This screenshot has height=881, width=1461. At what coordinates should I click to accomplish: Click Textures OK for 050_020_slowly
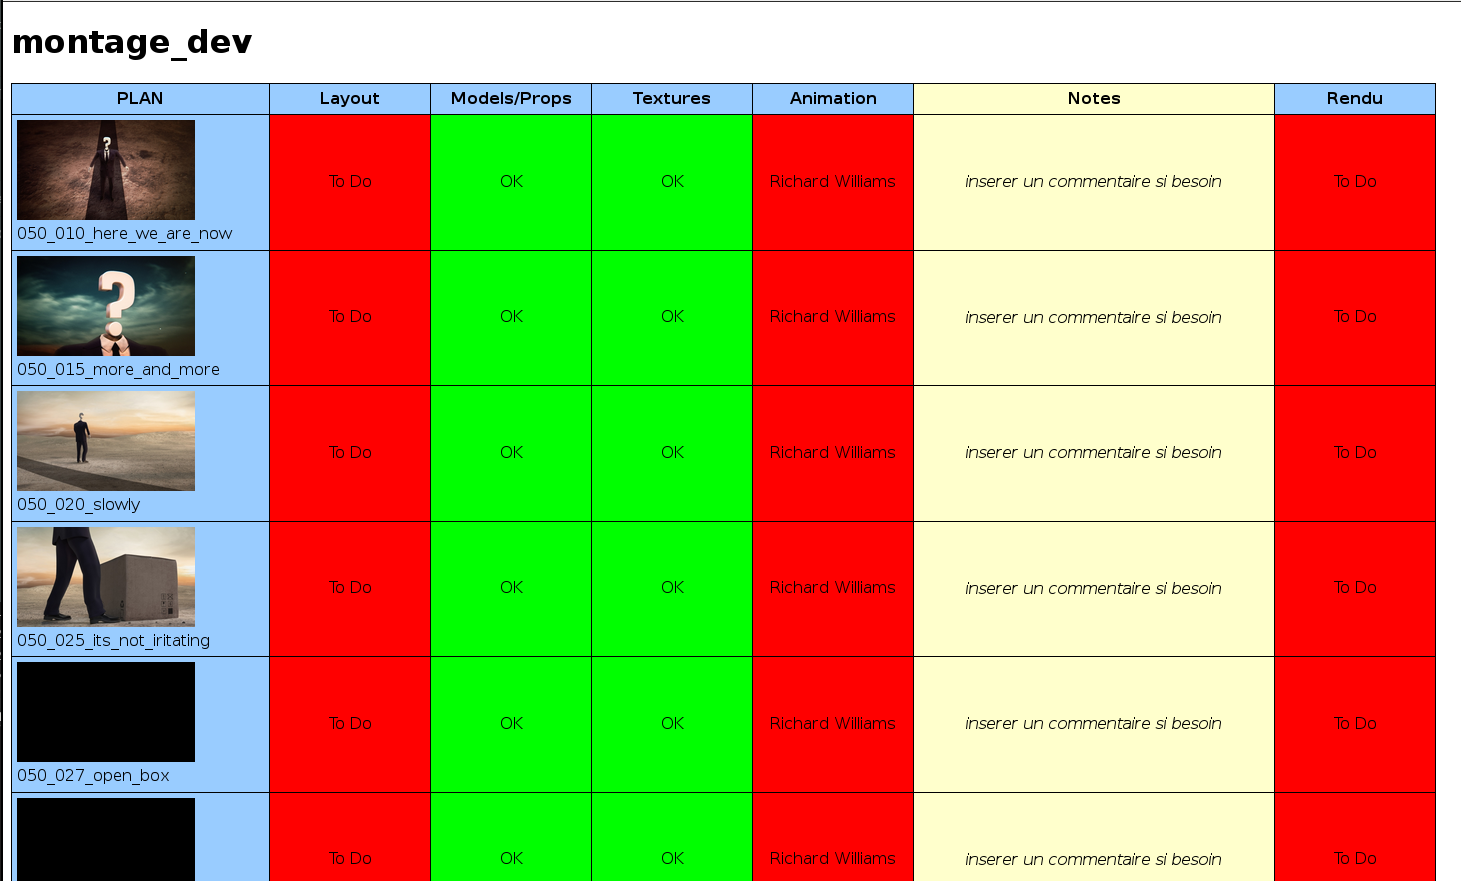[672, 453]
